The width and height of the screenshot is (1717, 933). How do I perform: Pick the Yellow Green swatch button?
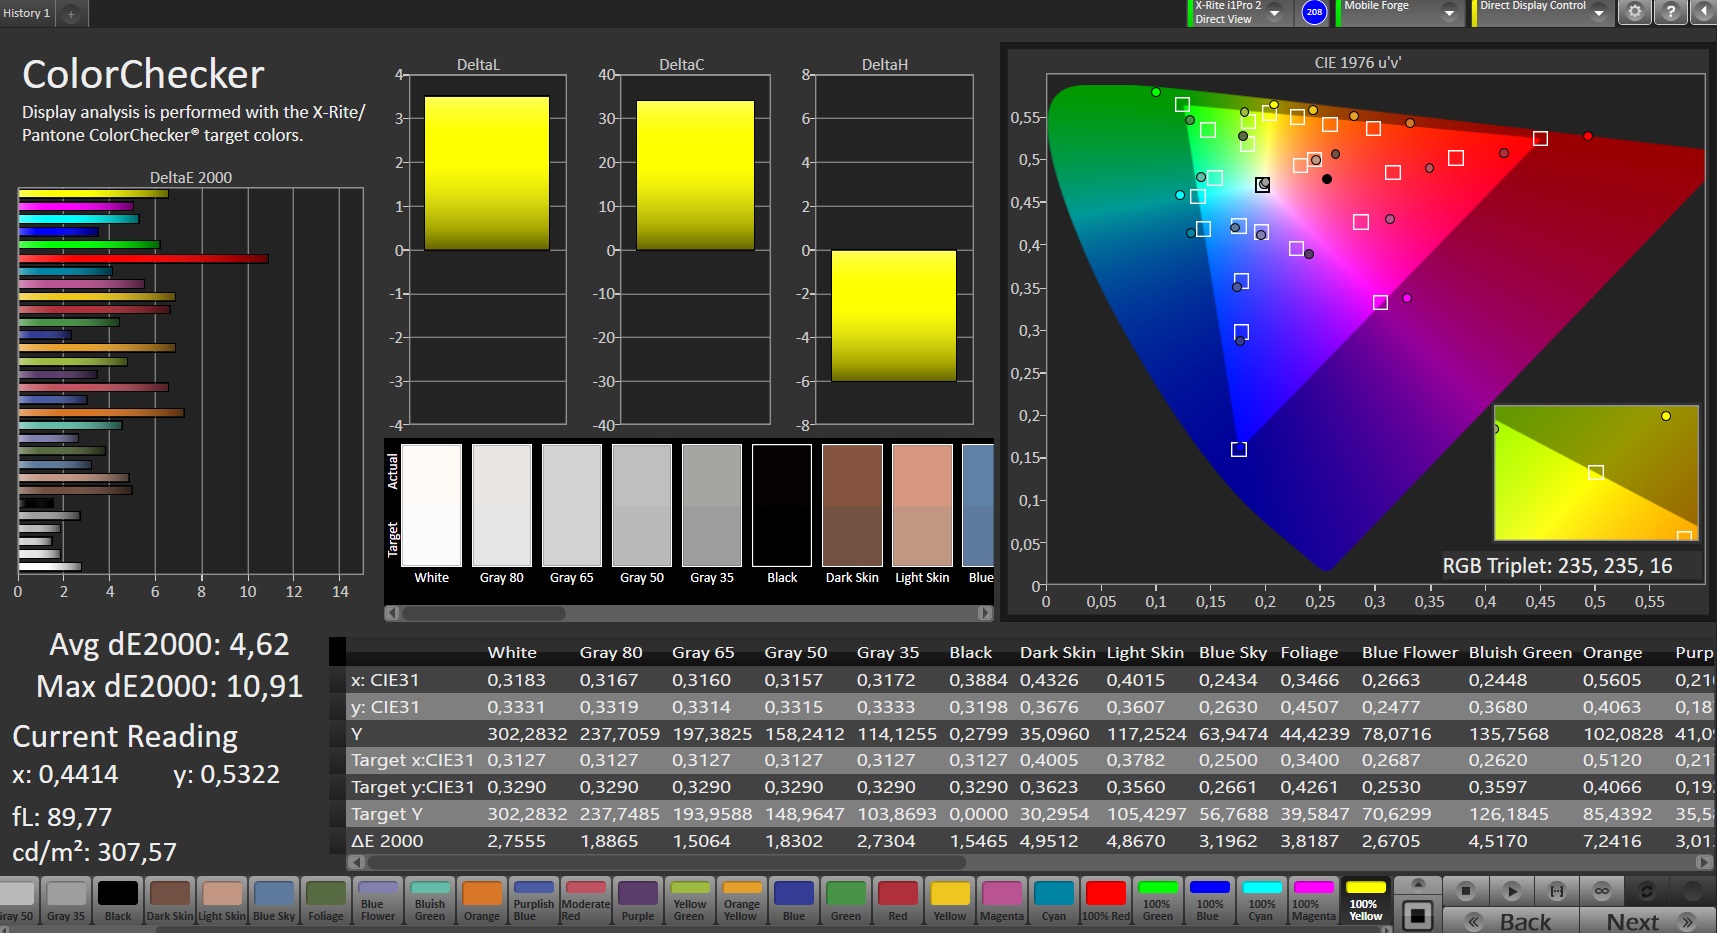(x=689, y=900)
